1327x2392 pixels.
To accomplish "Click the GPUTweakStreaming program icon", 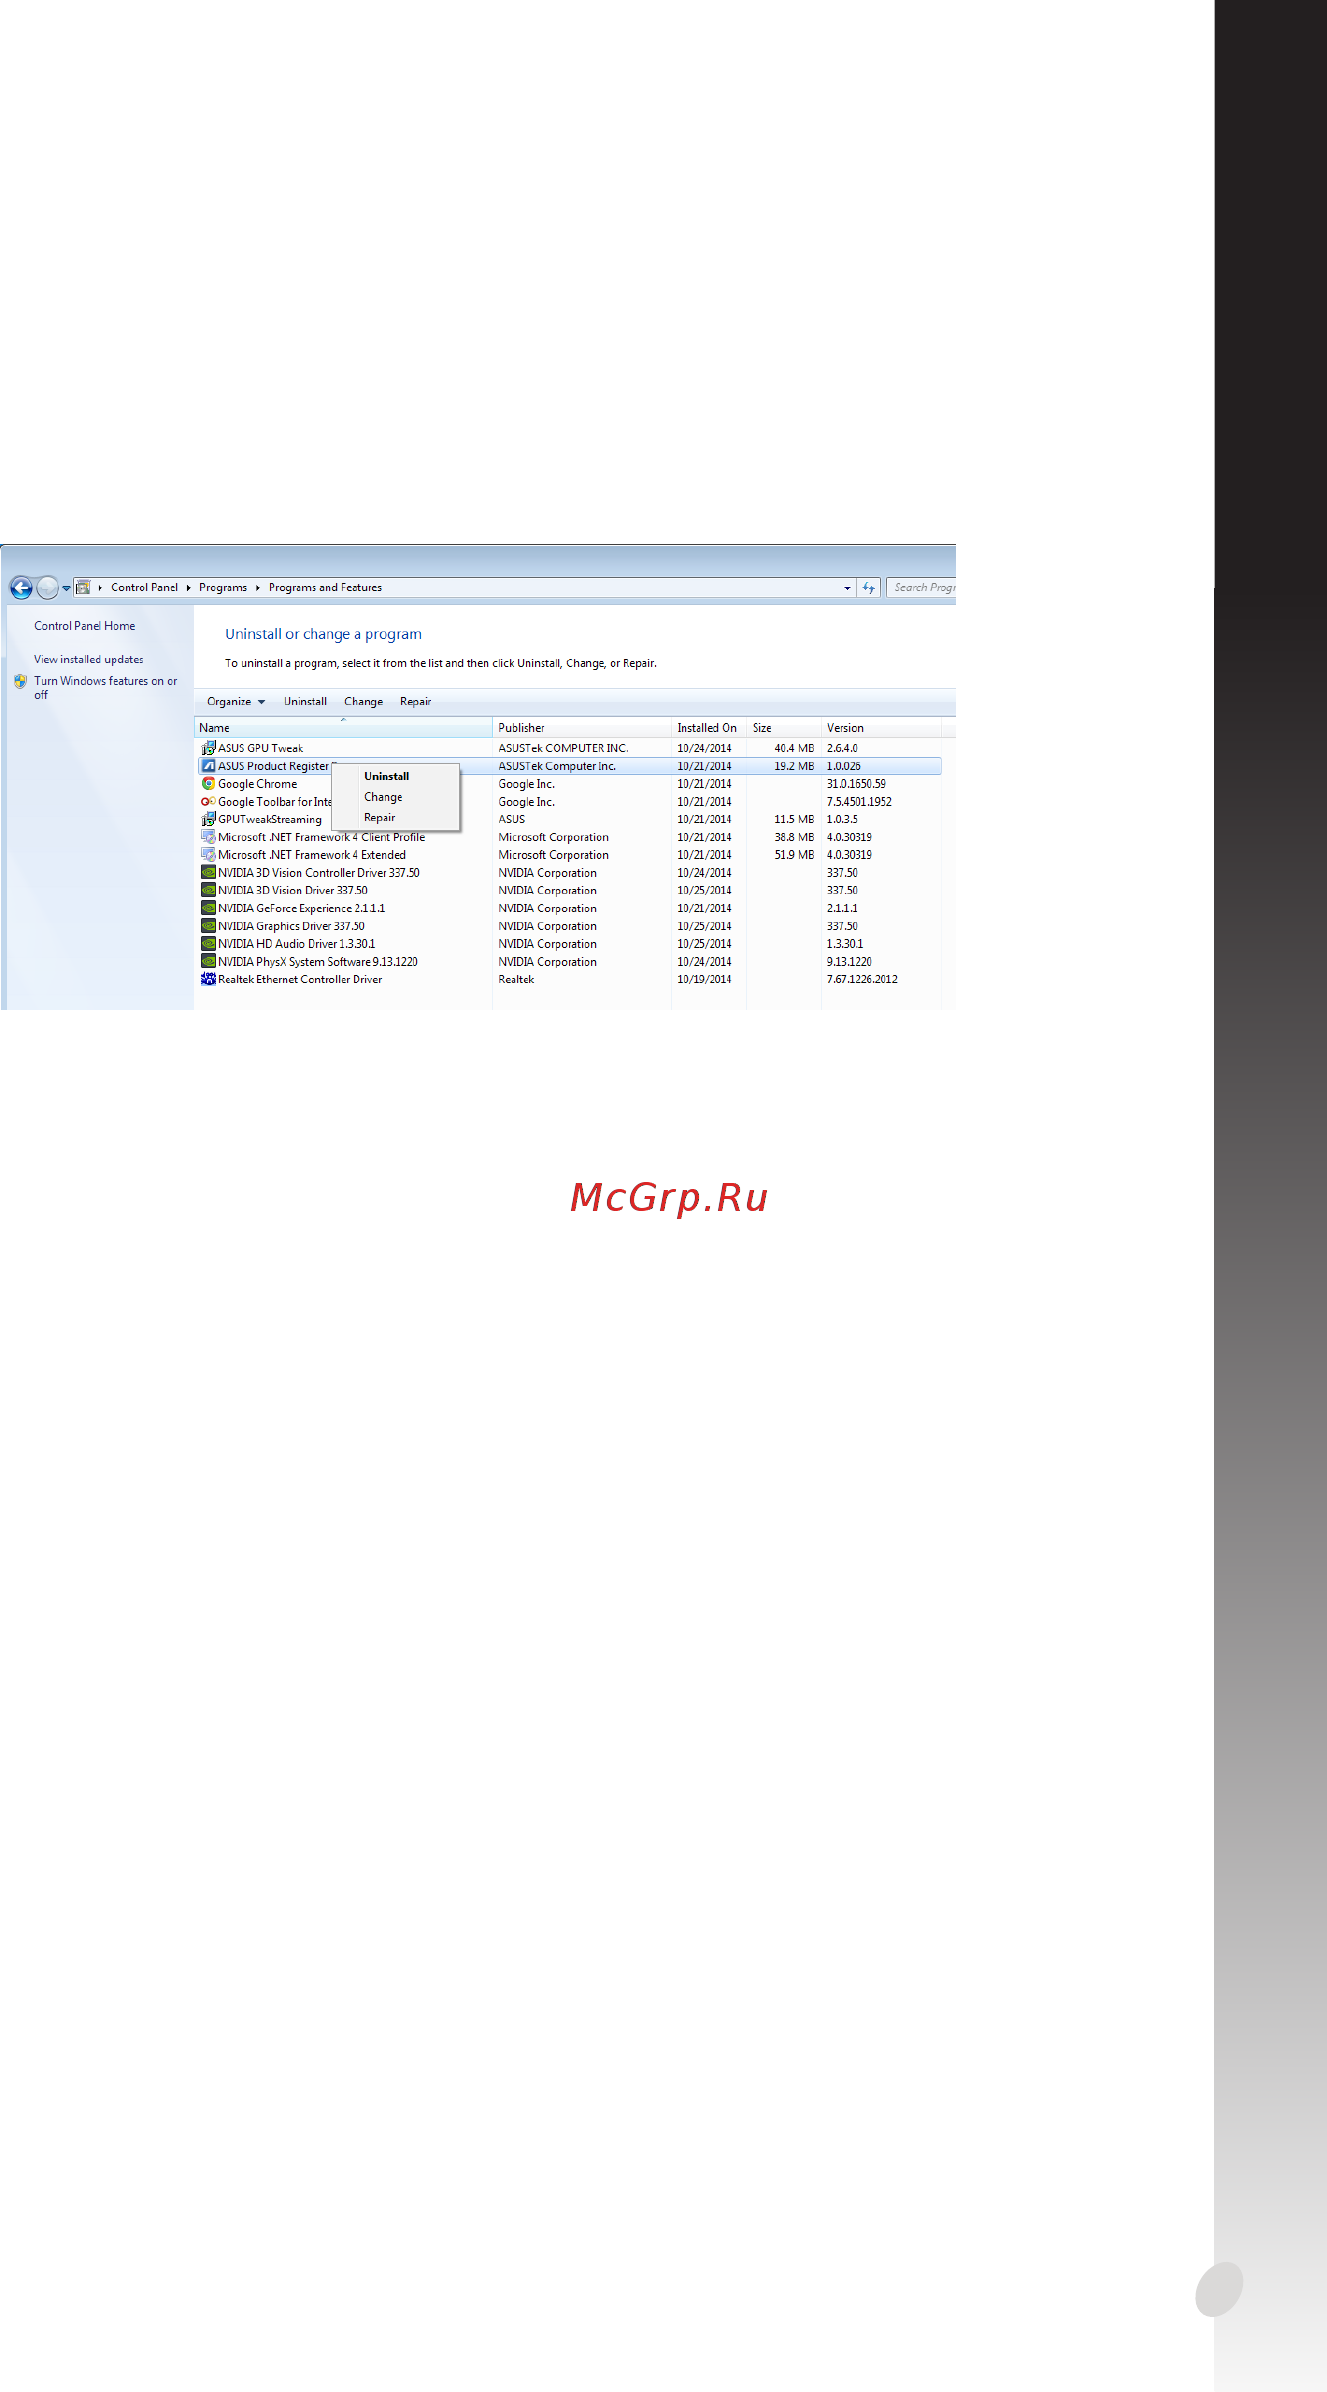I will [x=208, y=819].
